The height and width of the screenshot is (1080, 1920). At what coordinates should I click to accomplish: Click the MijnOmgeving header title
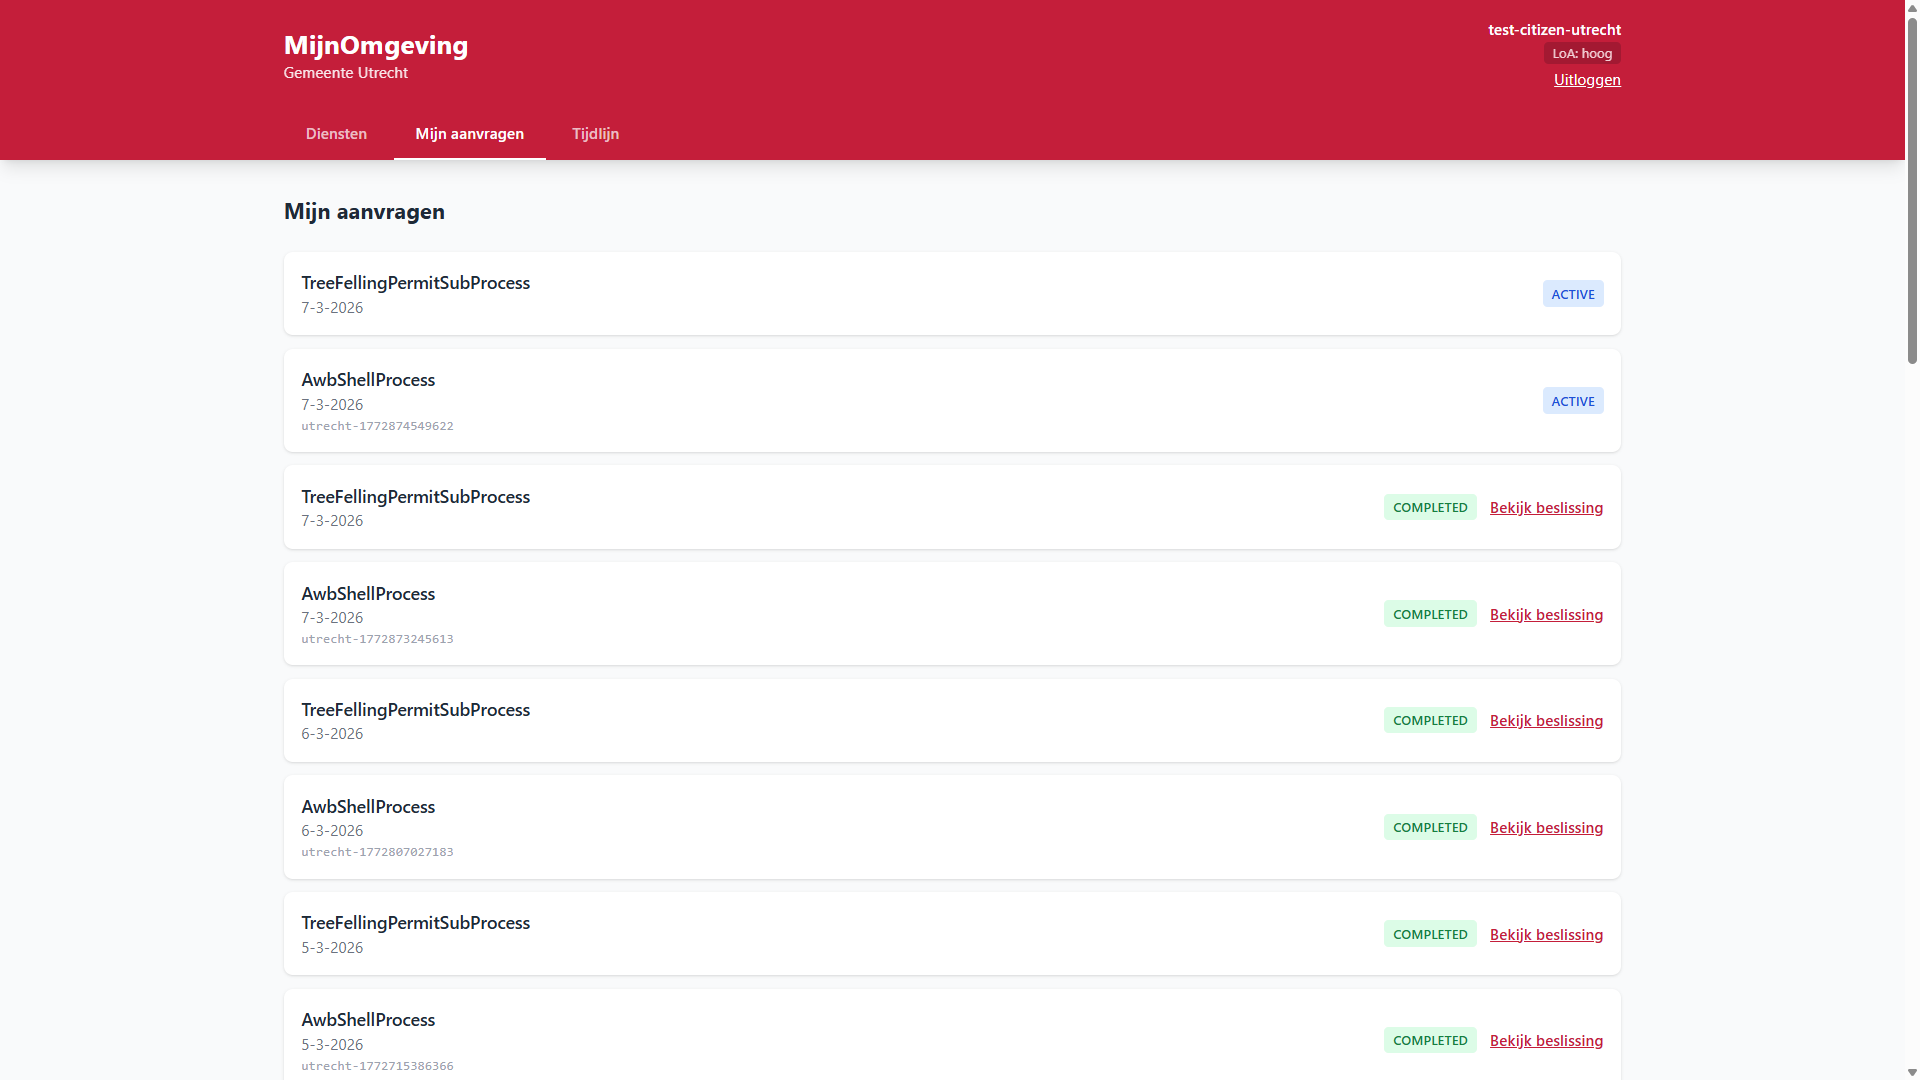click(376, 45)
